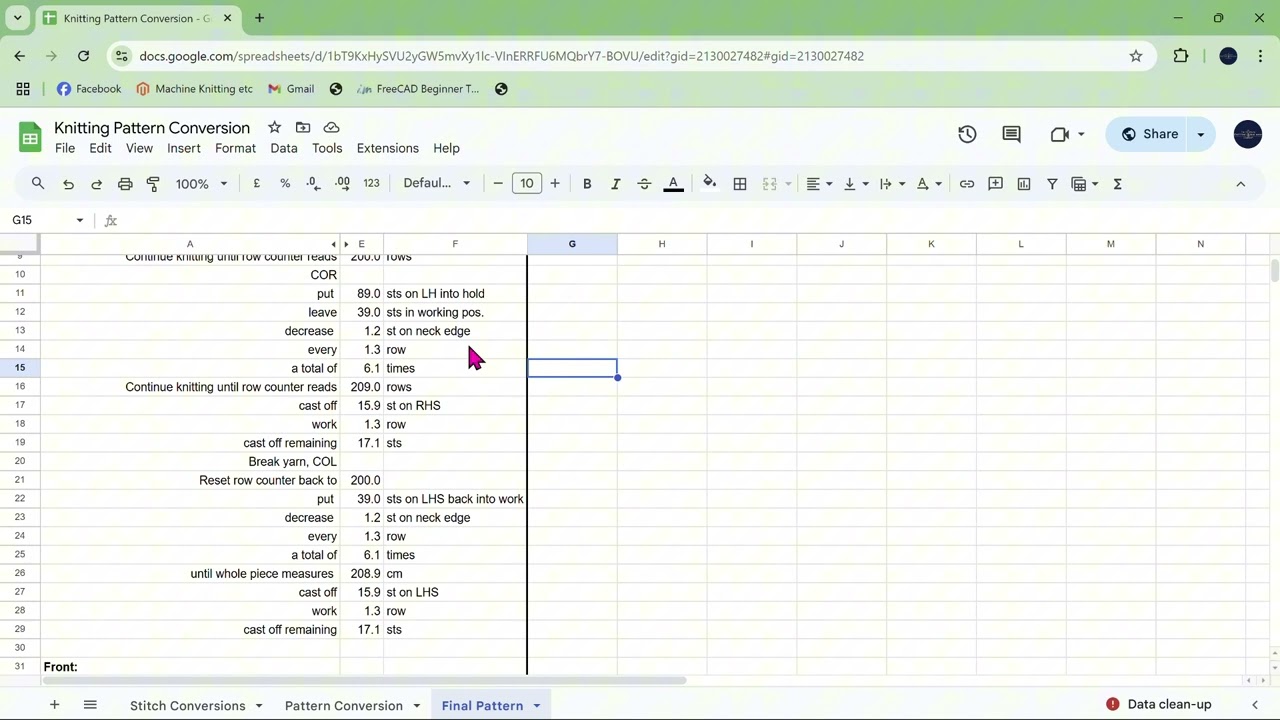Click the Name box G15
This screenshot has height=720, width=1280.
(48, 220)
